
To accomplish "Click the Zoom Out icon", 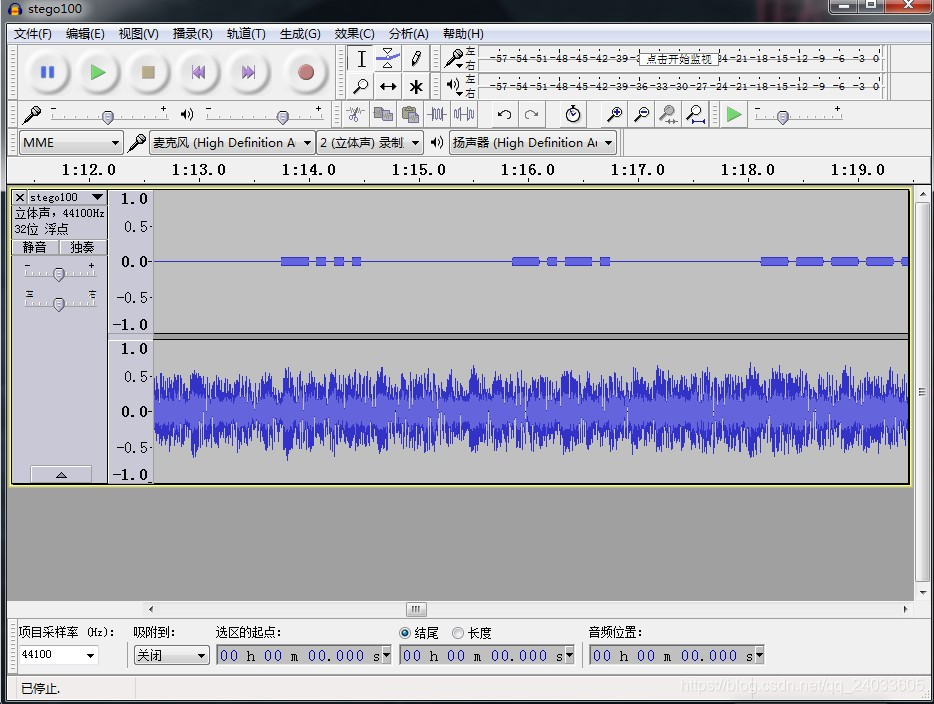I will [x=642, y=114].
